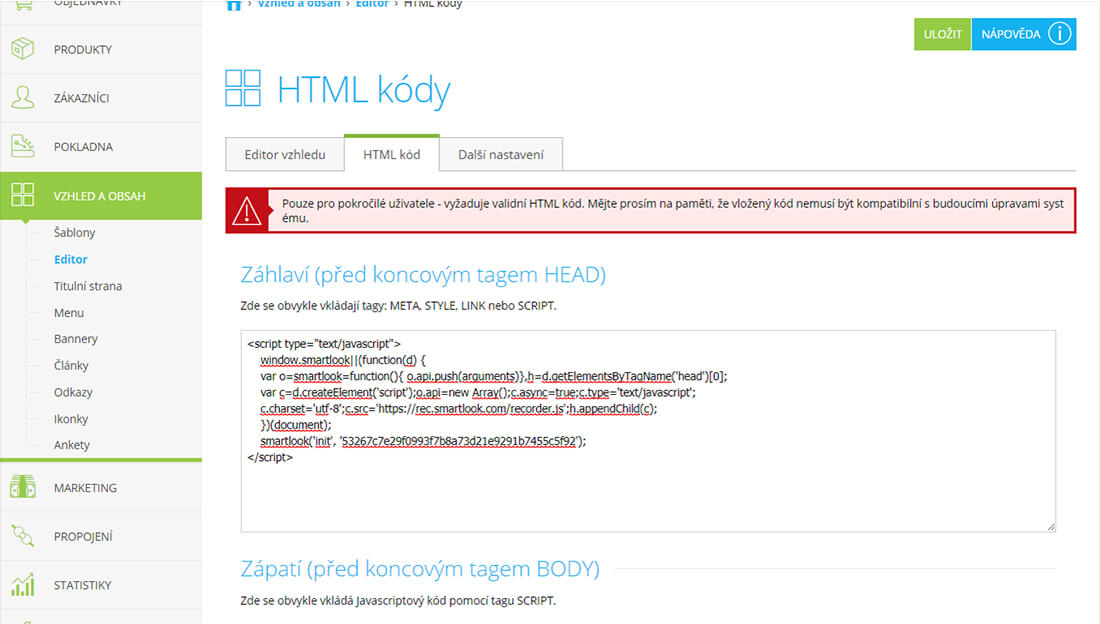Click the textarea resize handle corner
This screenshot has width=1100, height=624.
point(1051,526)
